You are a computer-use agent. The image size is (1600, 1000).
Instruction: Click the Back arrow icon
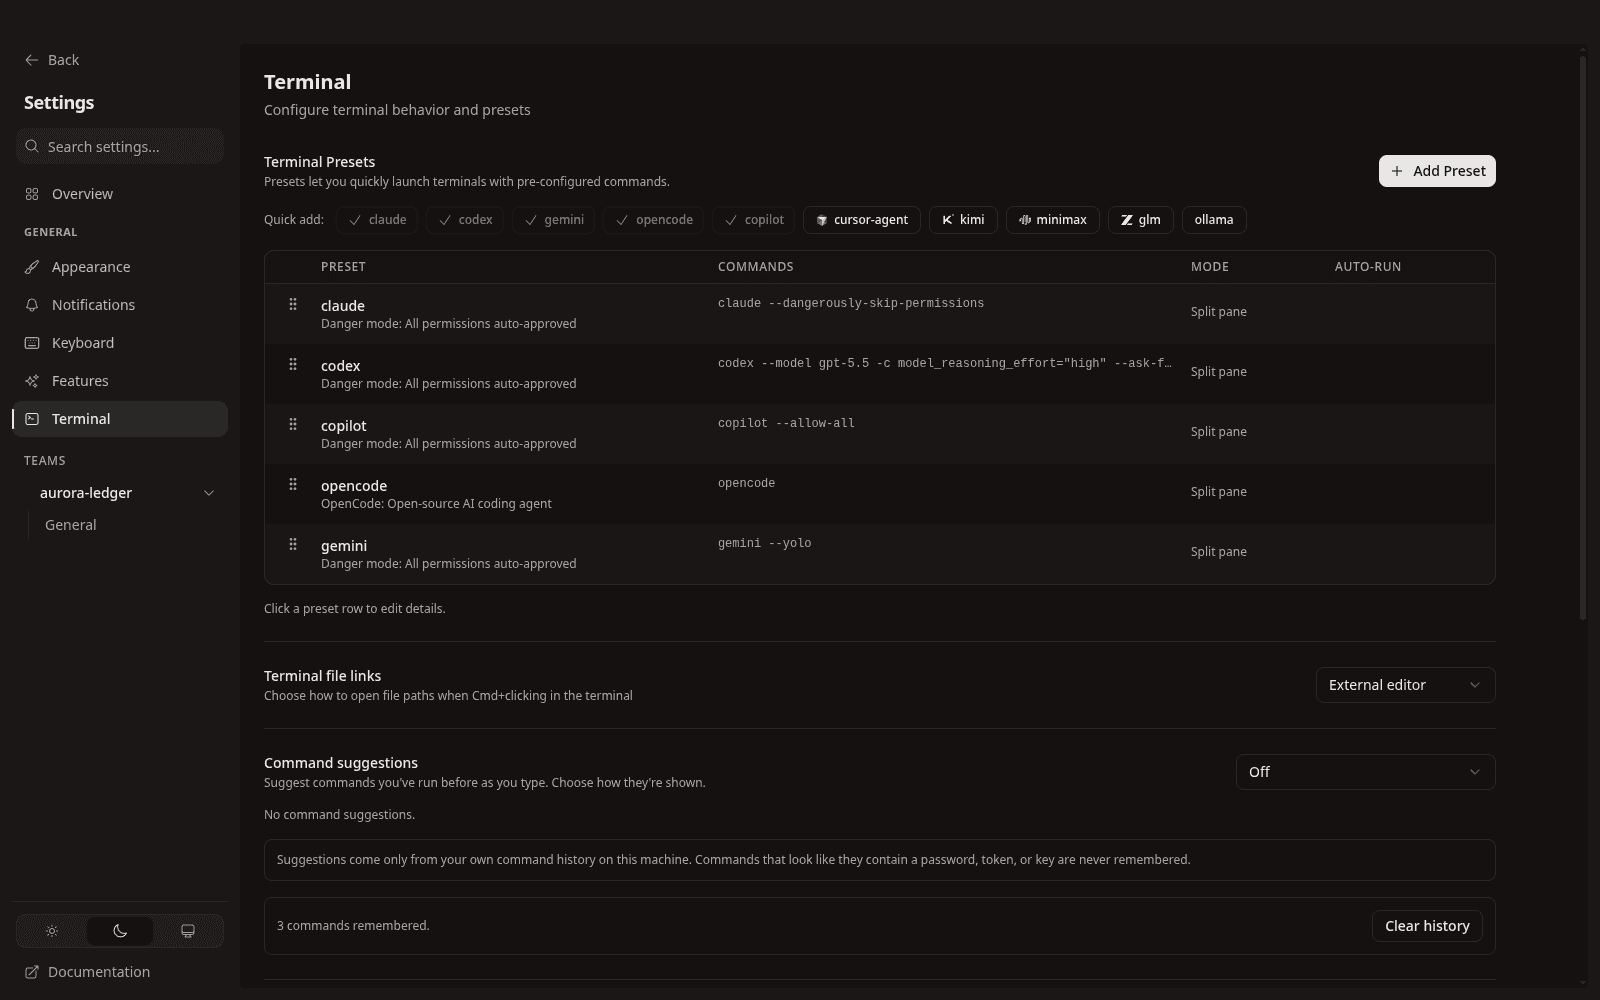coord(32,60)
